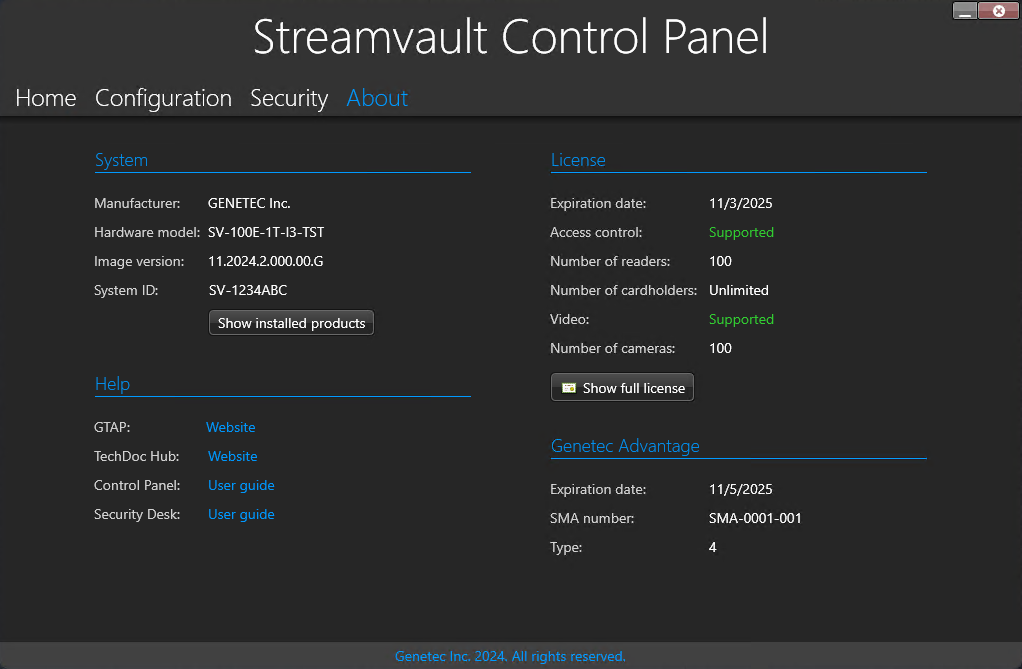
Task: Click SMA number SMA-0001-001
Action: [755, 518]
